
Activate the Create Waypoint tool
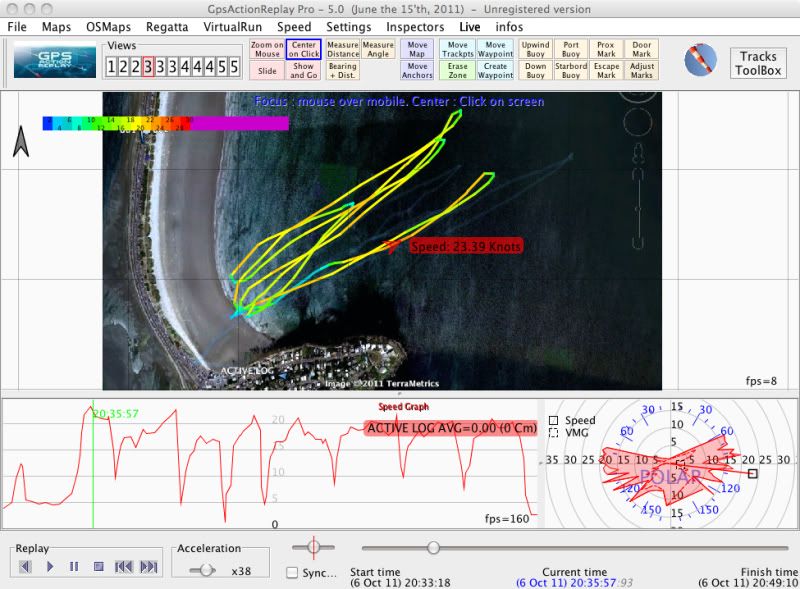click(495, 71)
